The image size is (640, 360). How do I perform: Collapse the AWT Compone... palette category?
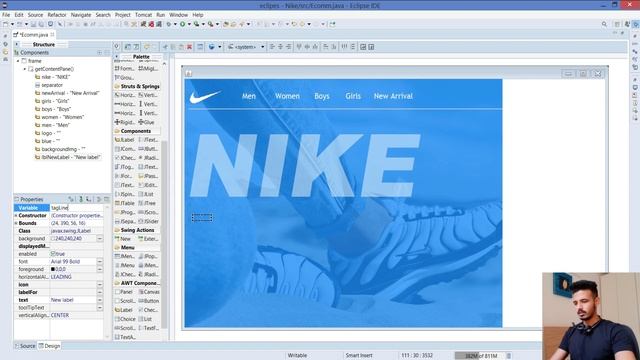pos(137,283)
